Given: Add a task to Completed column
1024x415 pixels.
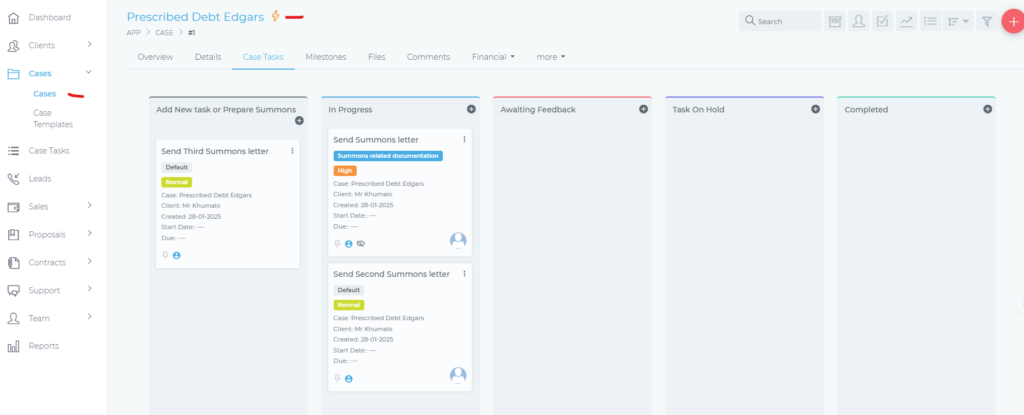Looking at the screenshot, I should [987, 109].
